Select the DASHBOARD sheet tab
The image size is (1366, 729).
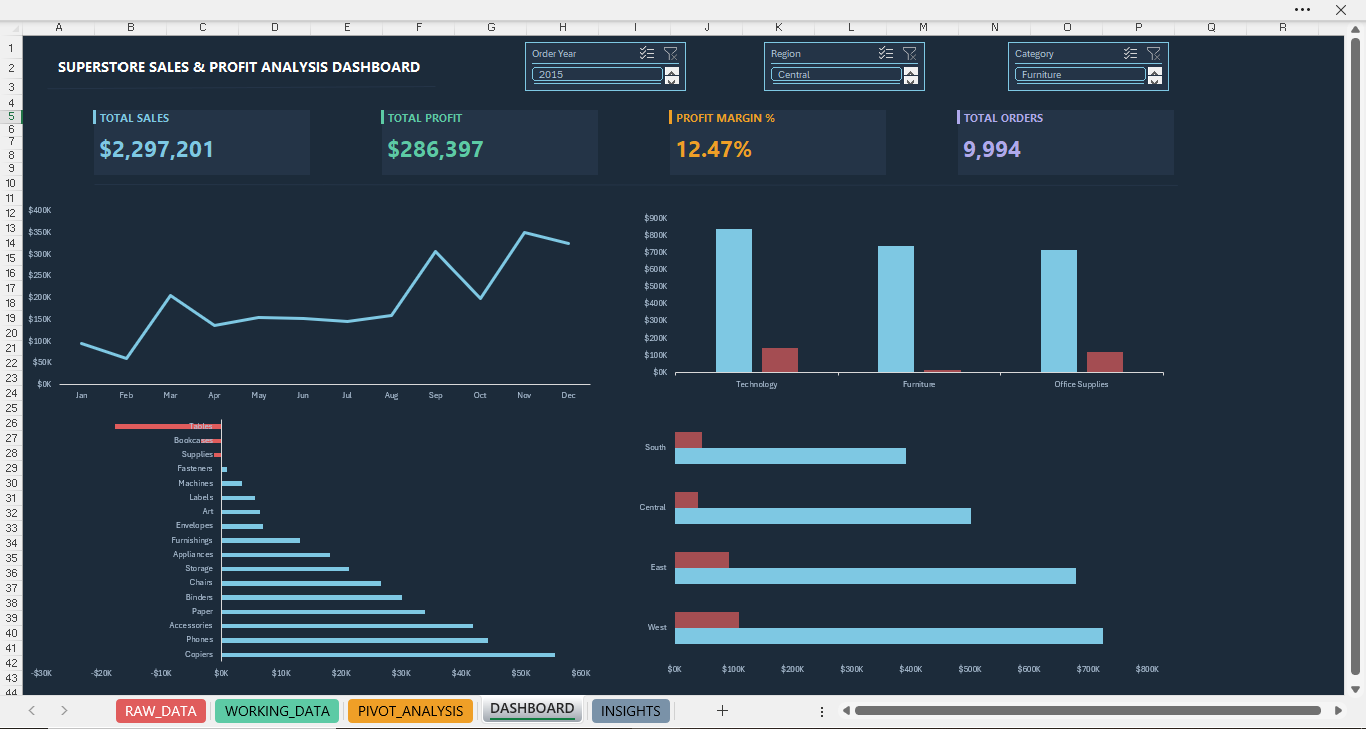[x=532, y=710]
